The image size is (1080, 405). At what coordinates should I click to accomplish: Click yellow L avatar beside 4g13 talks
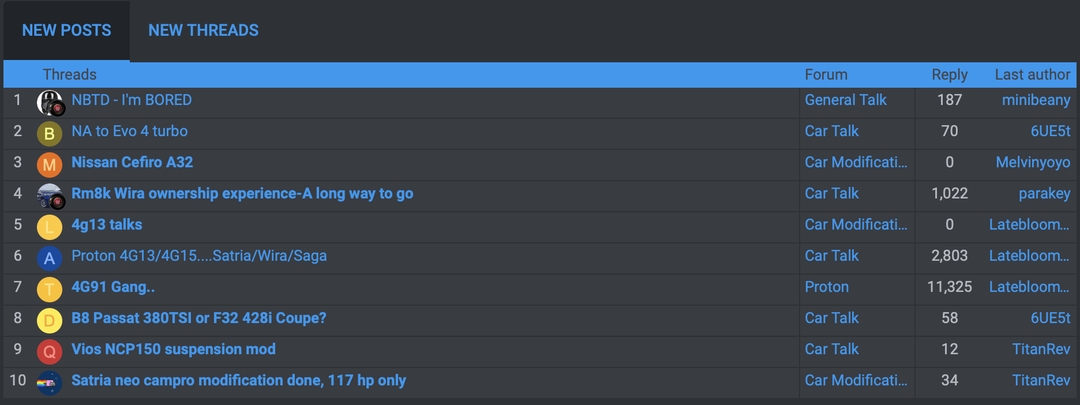[x=50, y=226]
